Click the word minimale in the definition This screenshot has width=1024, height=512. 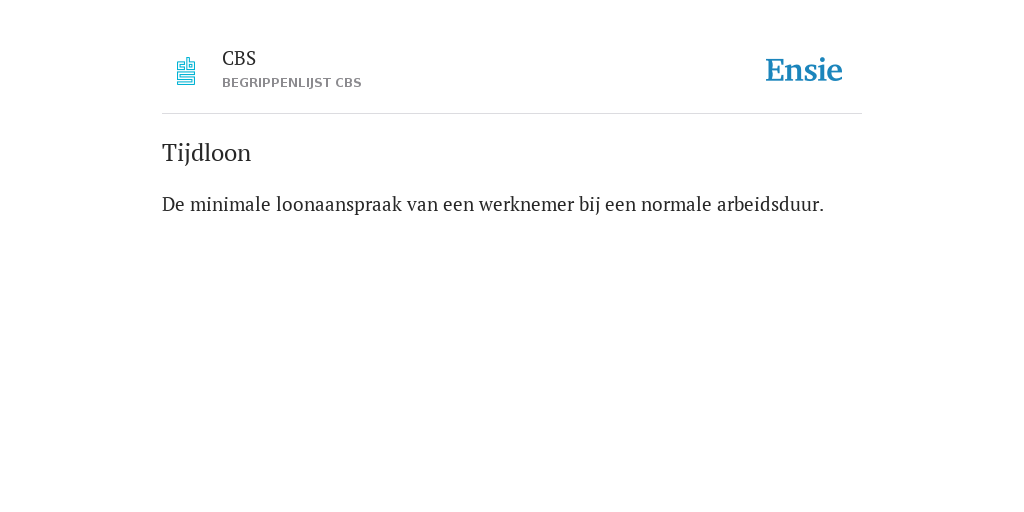tap(231, 204)
